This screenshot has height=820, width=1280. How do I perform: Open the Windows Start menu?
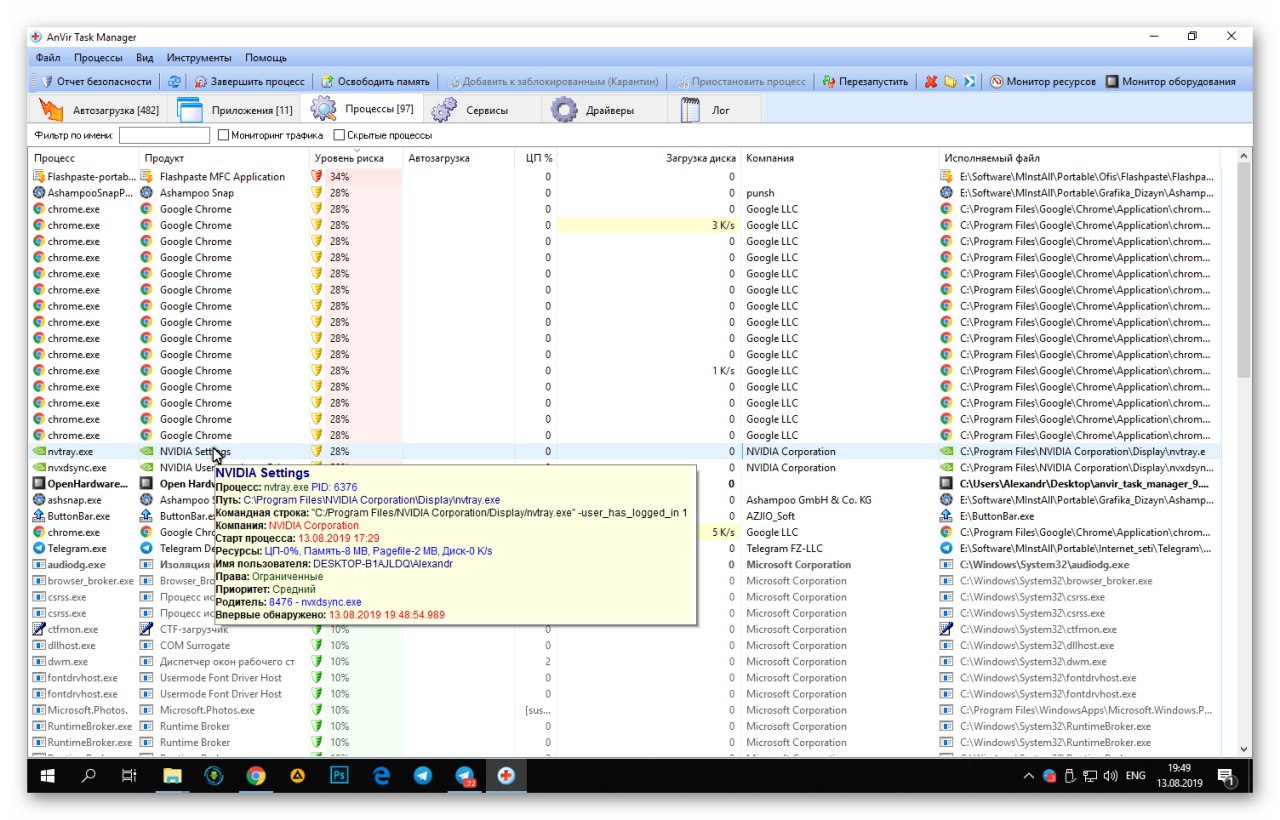click(47, 775)
